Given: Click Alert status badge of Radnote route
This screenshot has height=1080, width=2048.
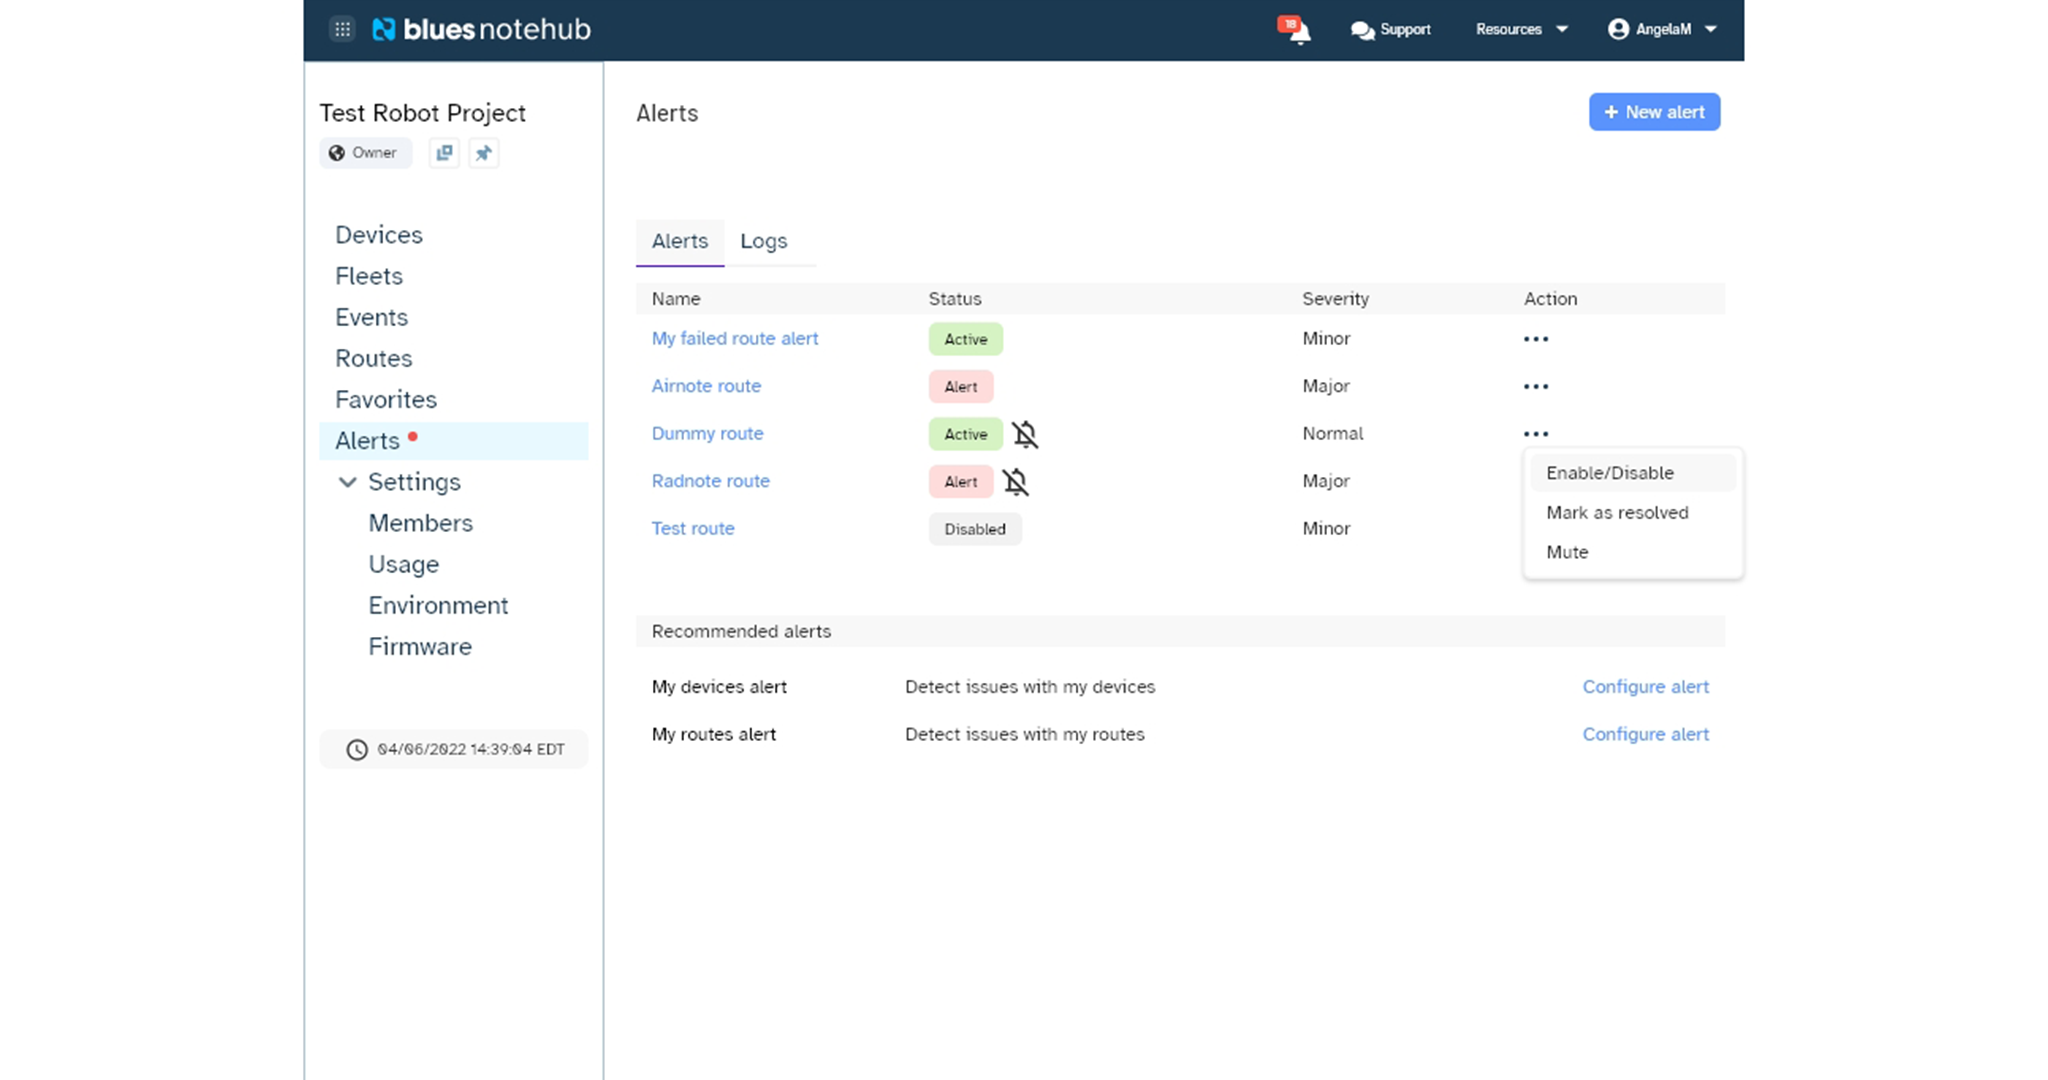Looking at the screenshot, I should 961,482.
